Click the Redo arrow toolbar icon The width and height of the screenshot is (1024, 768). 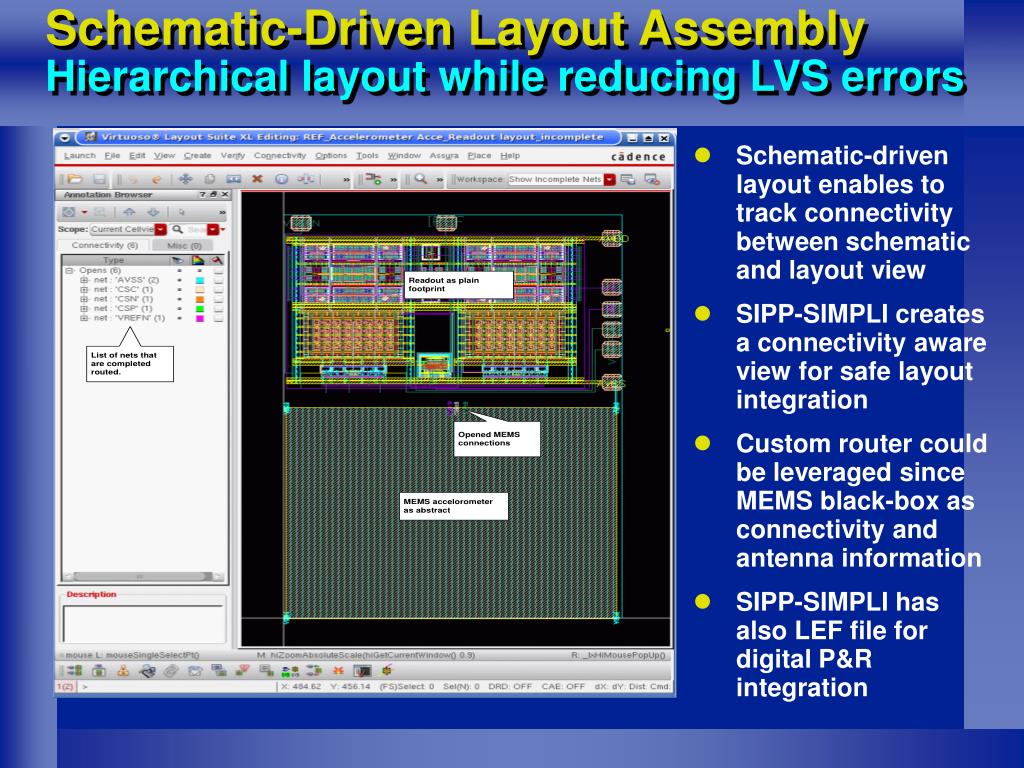tap(157, 179)
